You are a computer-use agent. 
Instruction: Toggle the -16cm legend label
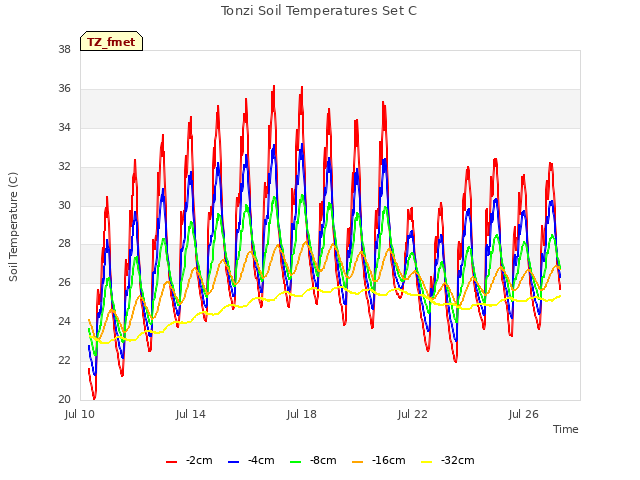389,460
